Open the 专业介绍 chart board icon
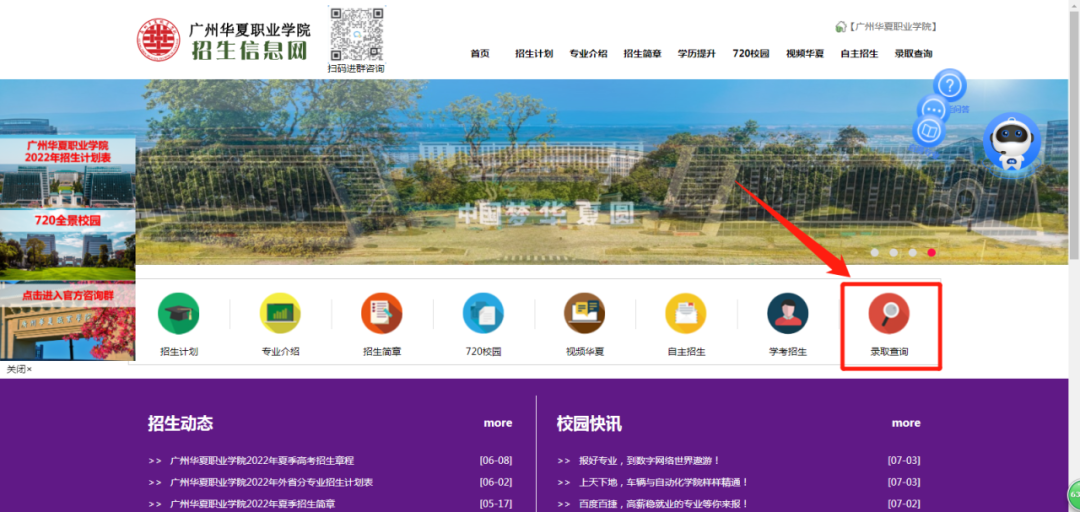This screenshot has width=1080, height=512. pos(280,314)
